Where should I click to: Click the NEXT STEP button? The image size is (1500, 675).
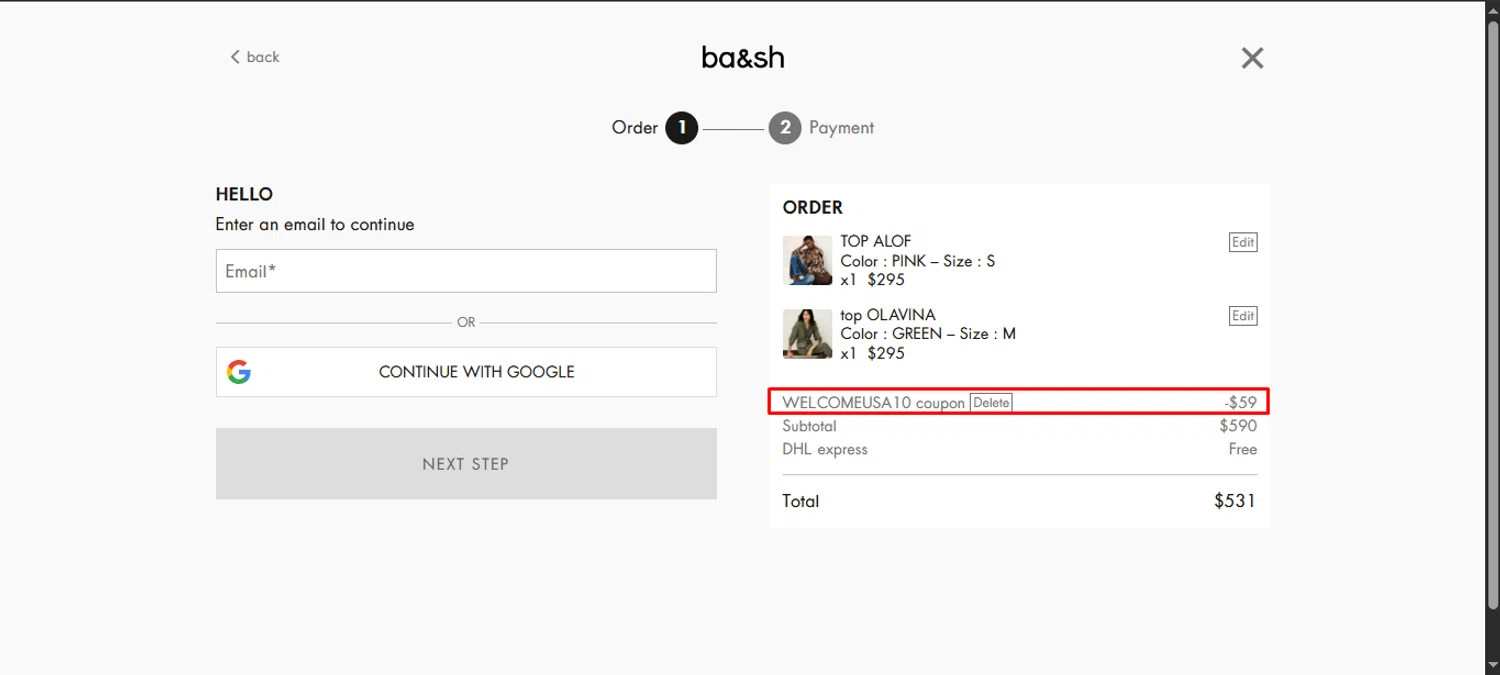point(466,464)
